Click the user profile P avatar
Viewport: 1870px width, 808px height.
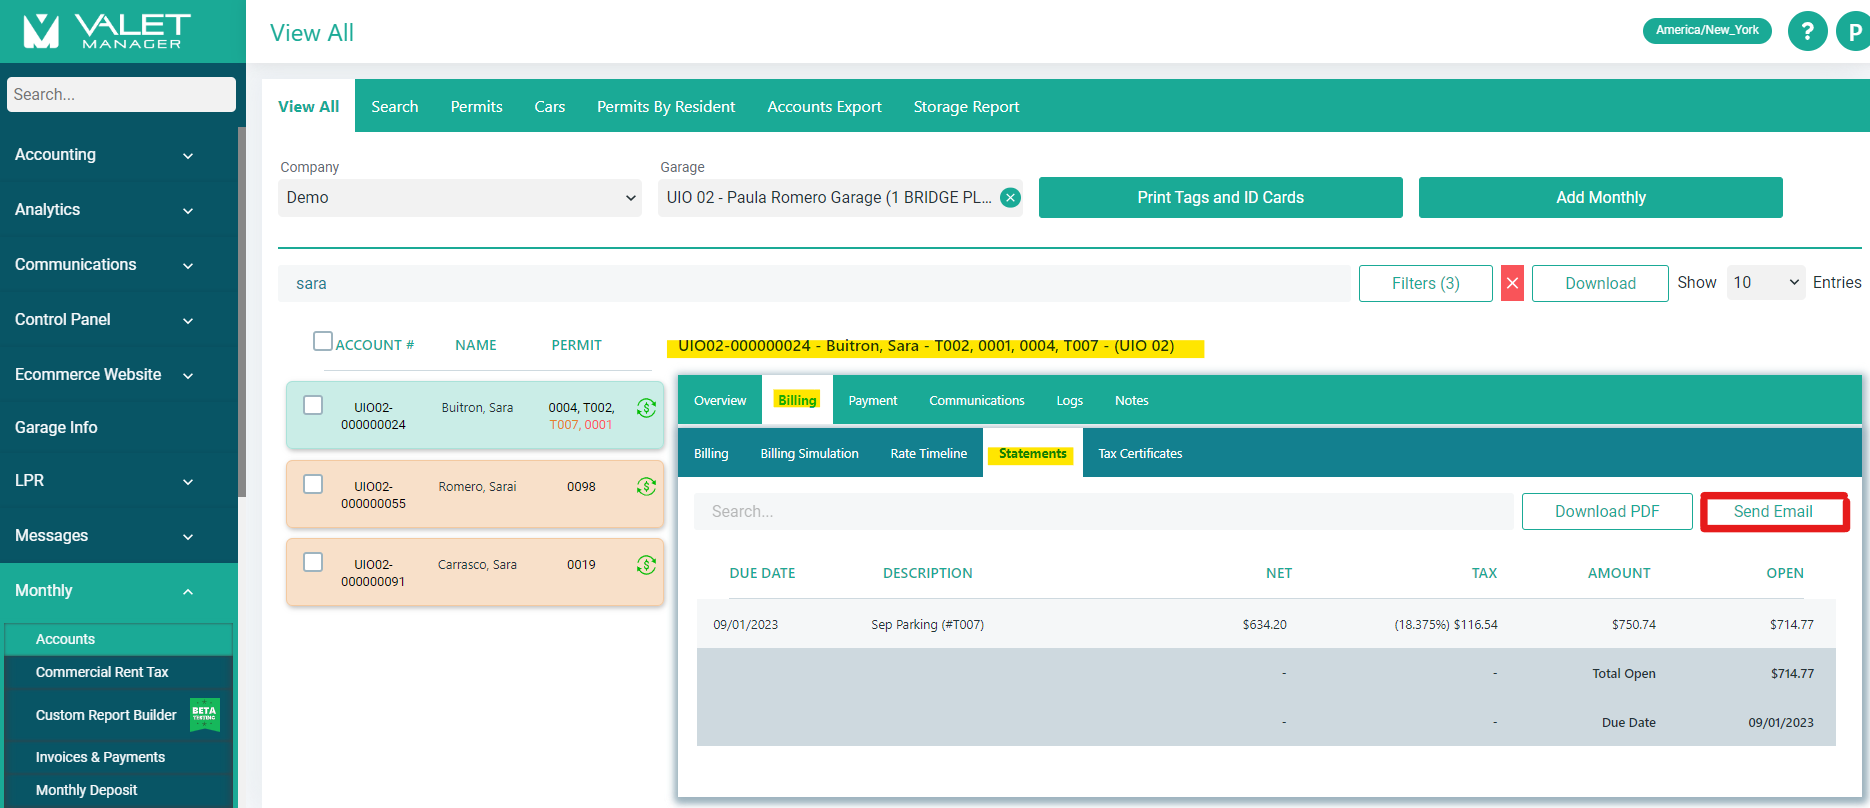tap(1853, 31)
